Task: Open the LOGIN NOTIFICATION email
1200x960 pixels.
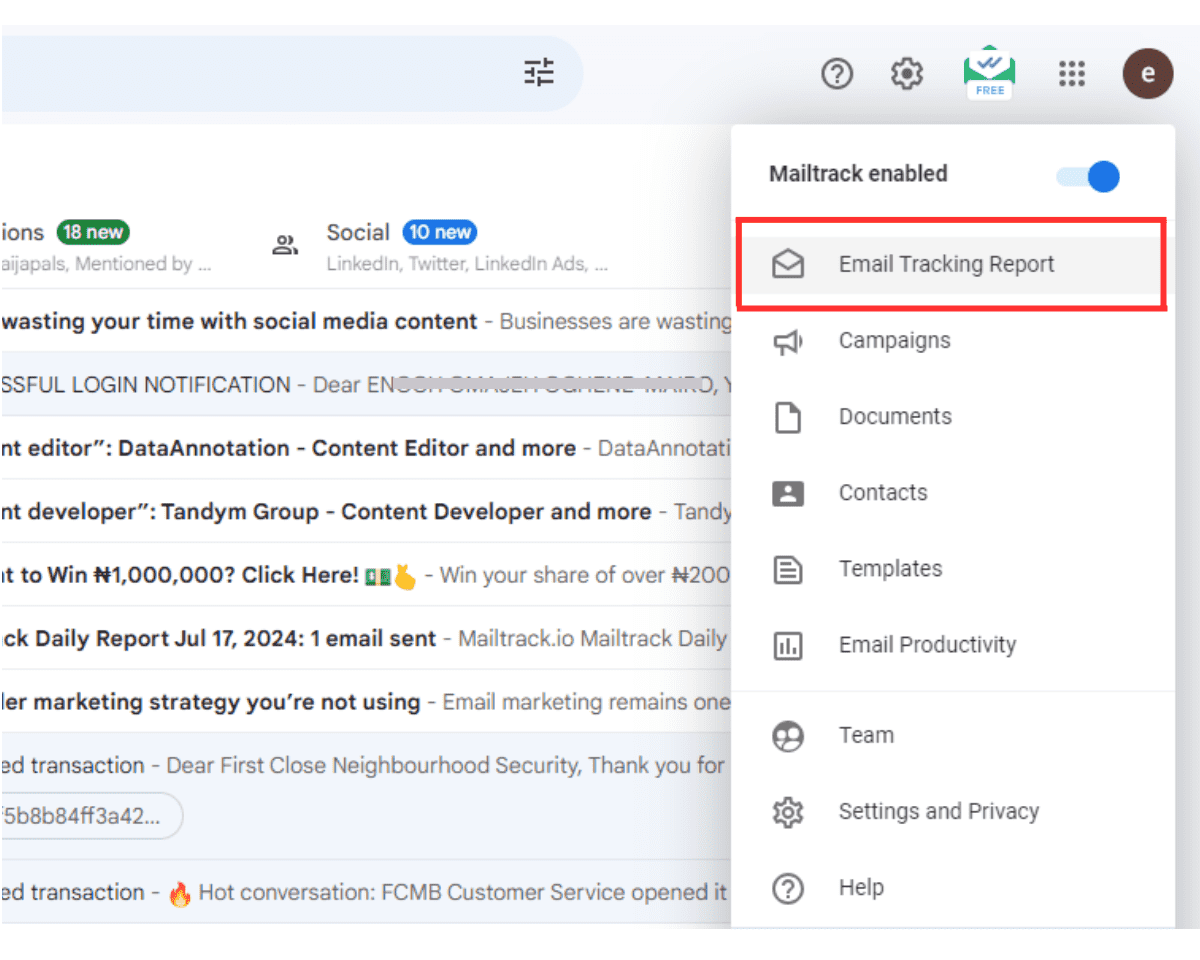Action: click(366, 385)
